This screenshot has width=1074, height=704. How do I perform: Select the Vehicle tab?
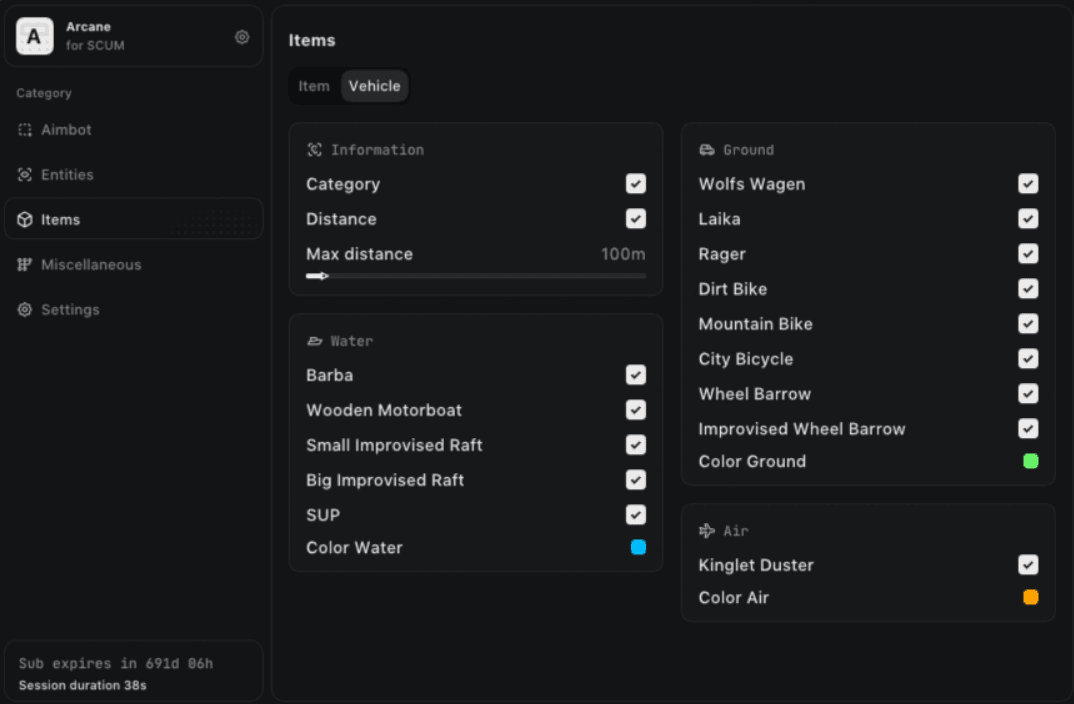[374, 86]
